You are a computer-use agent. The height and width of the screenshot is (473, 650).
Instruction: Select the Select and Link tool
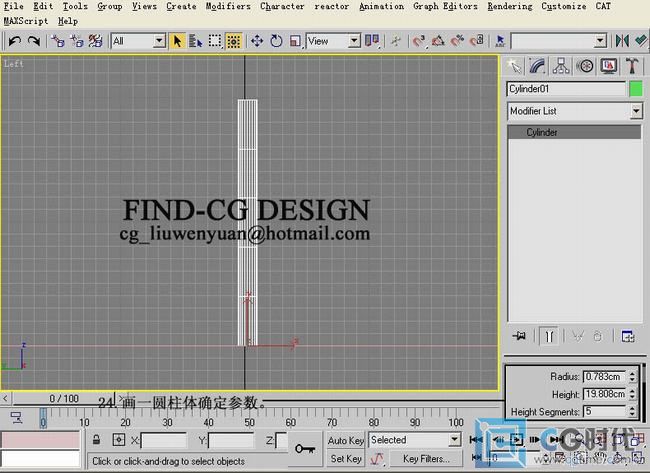pos(58,41)
